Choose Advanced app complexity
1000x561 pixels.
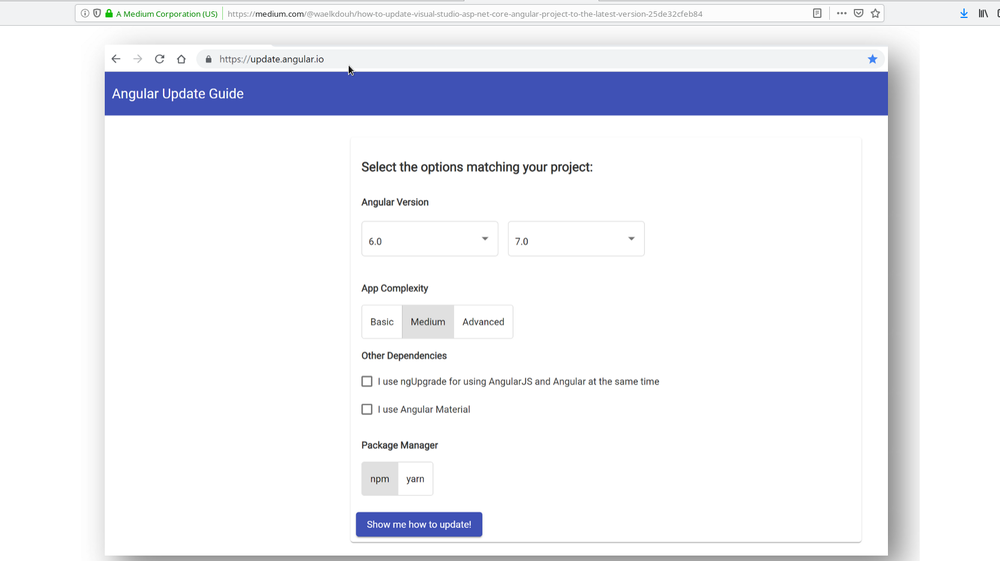coord(483,322)
